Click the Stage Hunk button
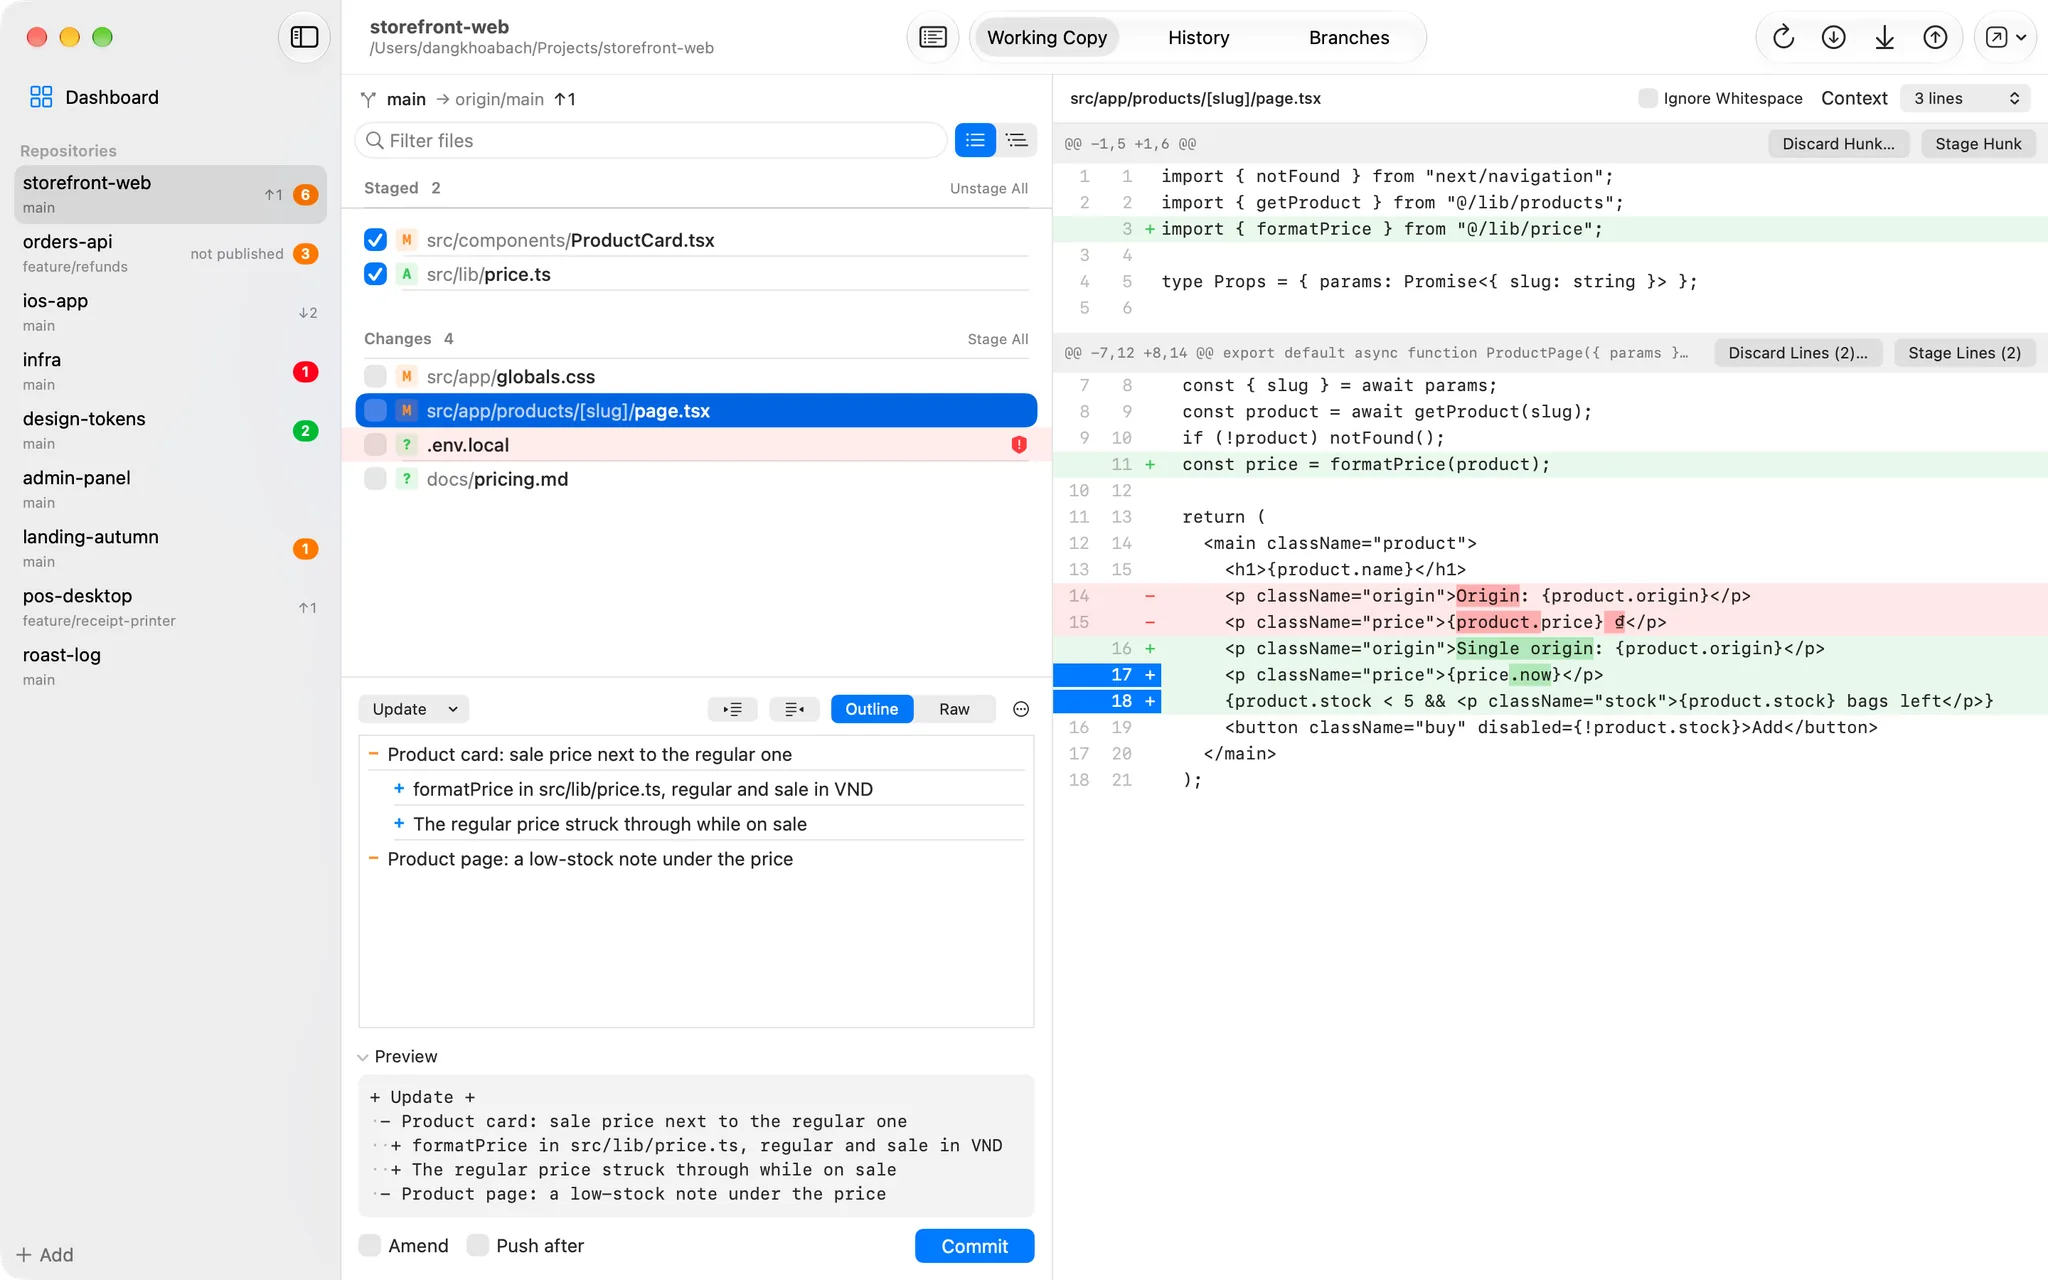This screenshot has width=2048, height=1280. 1978,143
